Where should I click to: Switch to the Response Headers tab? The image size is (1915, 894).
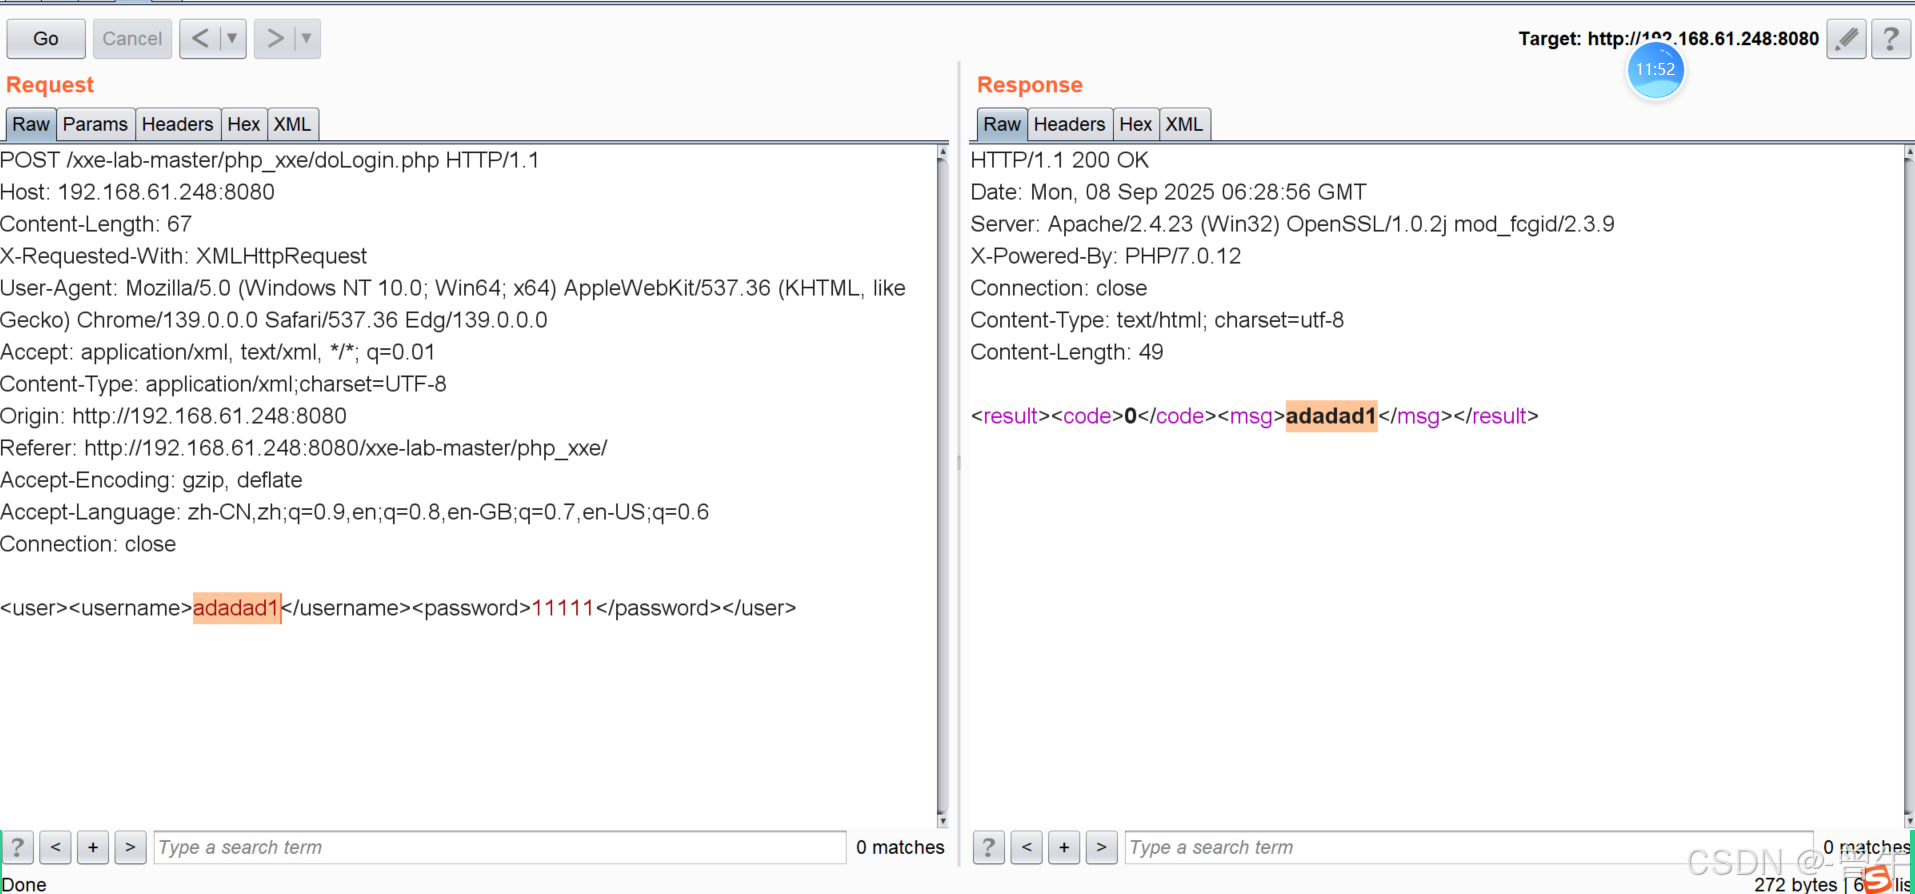point(1069,124)
